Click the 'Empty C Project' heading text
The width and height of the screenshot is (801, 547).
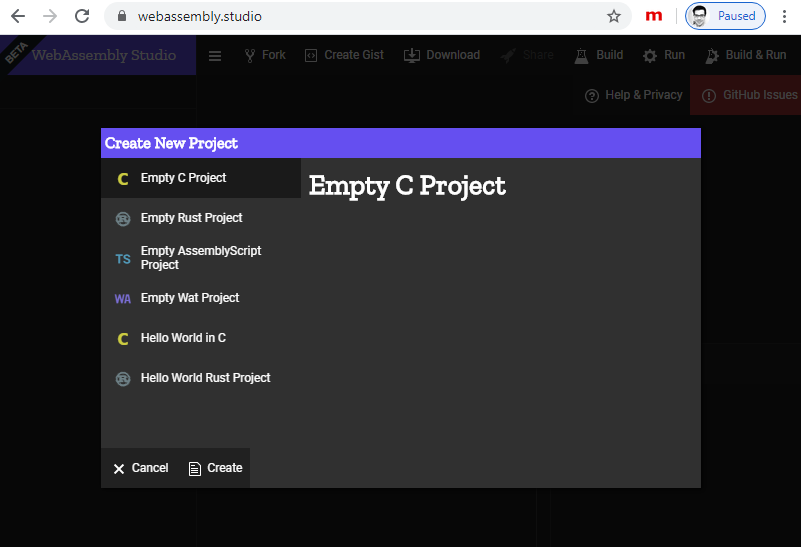[x=407, y=186]
